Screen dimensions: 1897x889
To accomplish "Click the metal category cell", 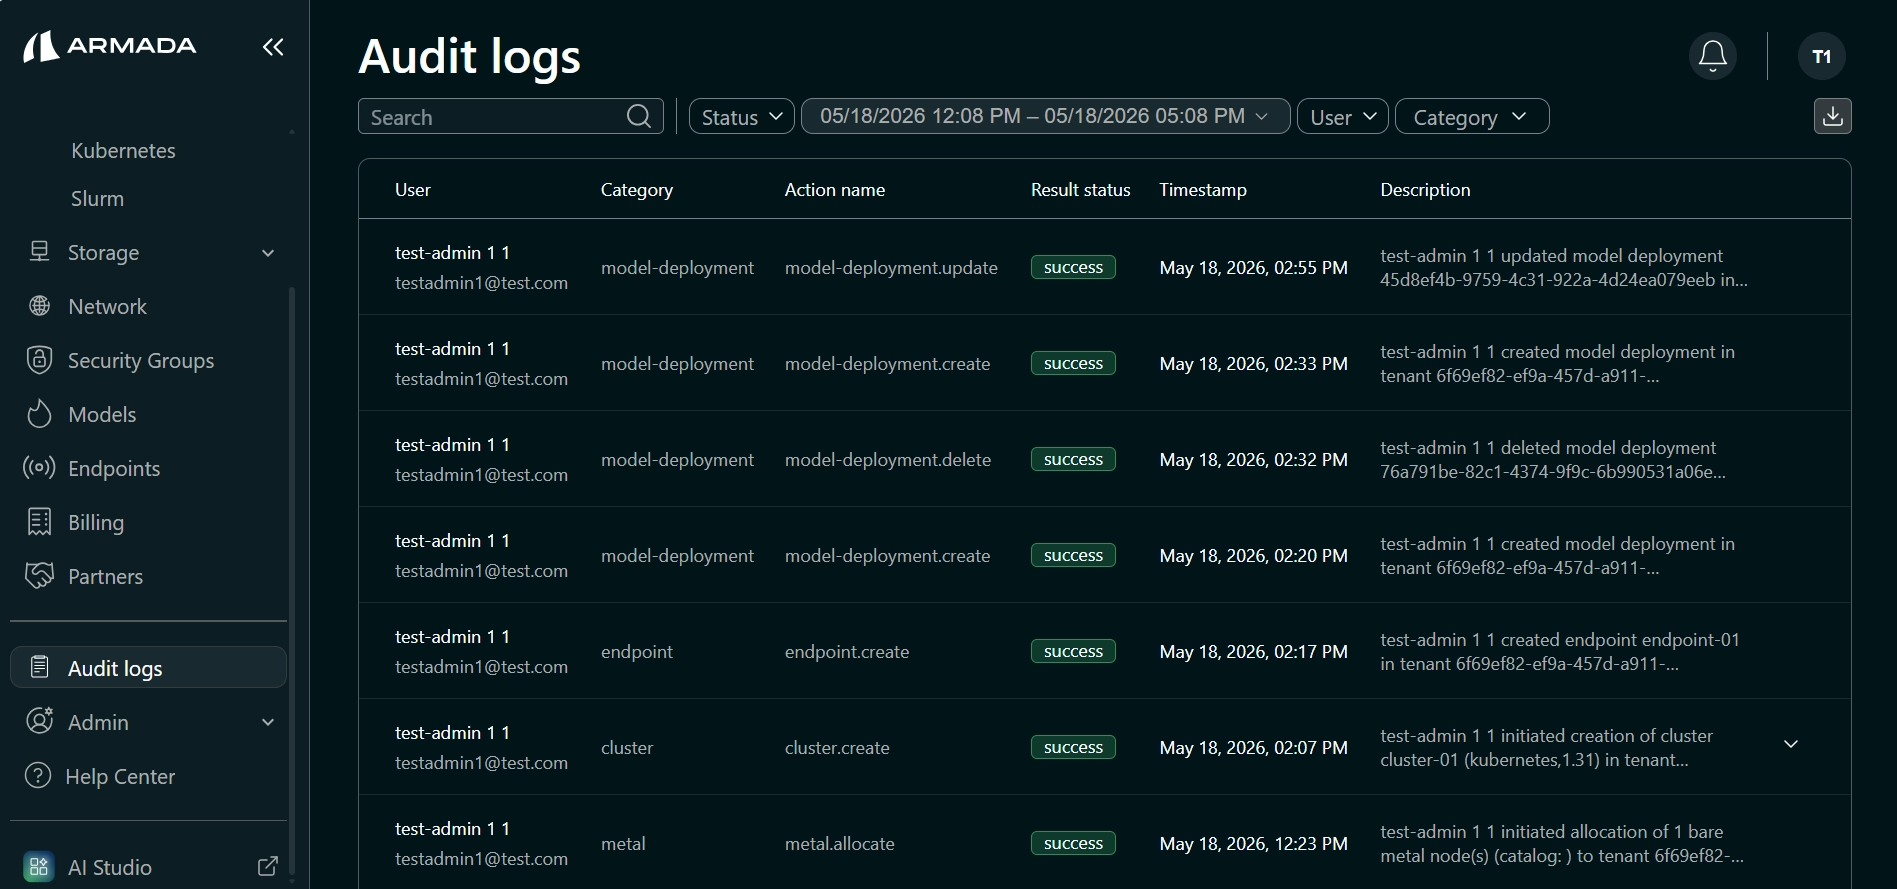I will pos(623,844).
